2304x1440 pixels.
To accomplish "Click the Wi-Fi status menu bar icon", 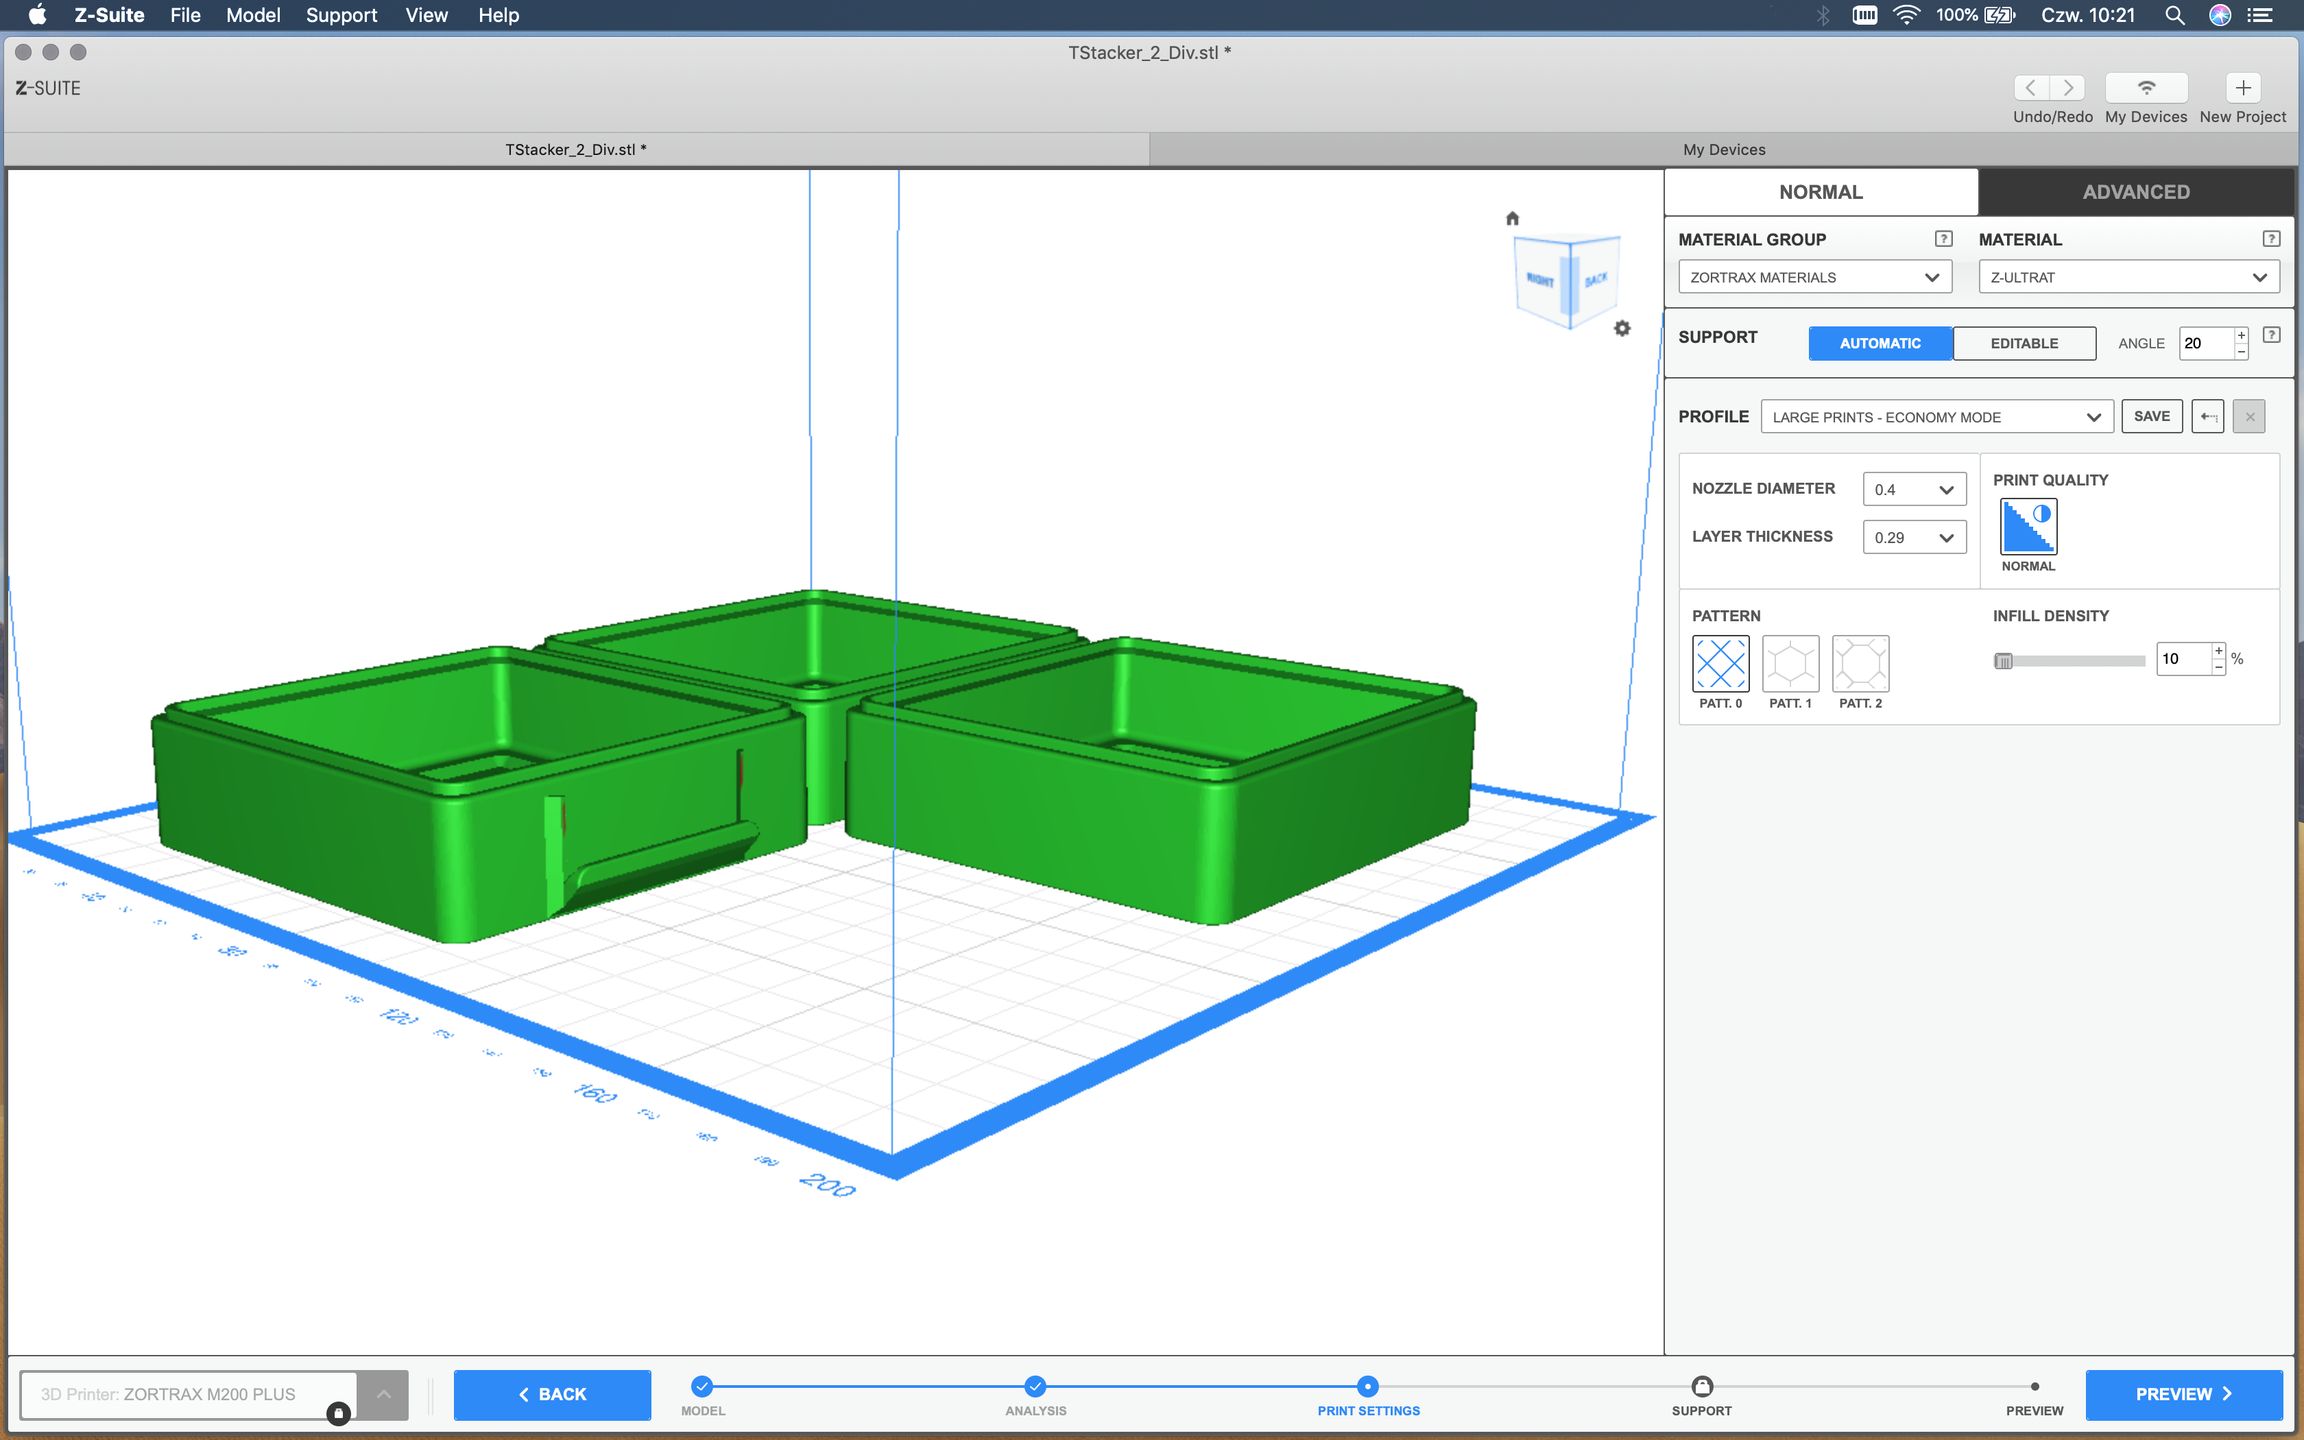I will click(1906, 15).
